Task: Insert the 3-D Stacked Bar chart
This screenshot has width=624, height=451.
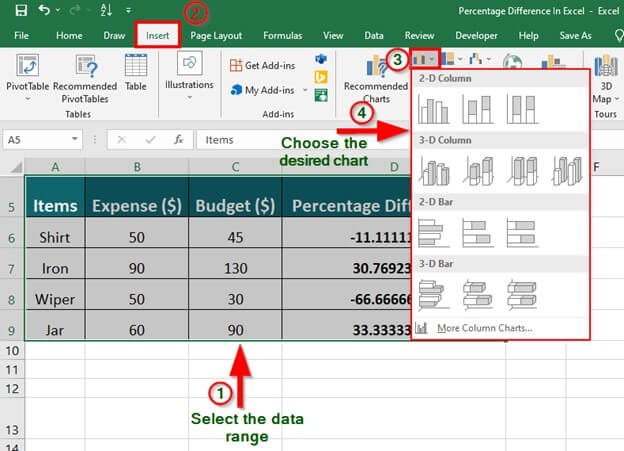Action: (478, 295)
